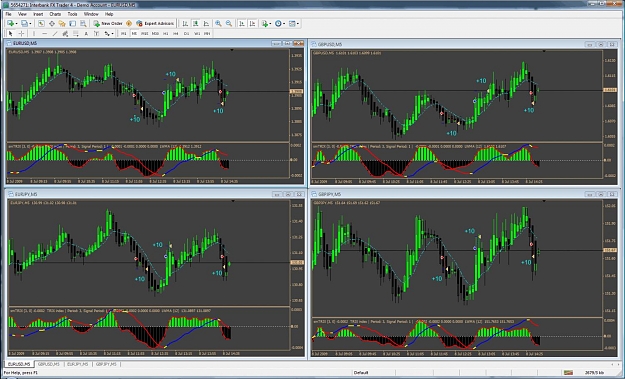The image size is (625, 379).
Task: Open the Window menu
Action: pos(91,14)
